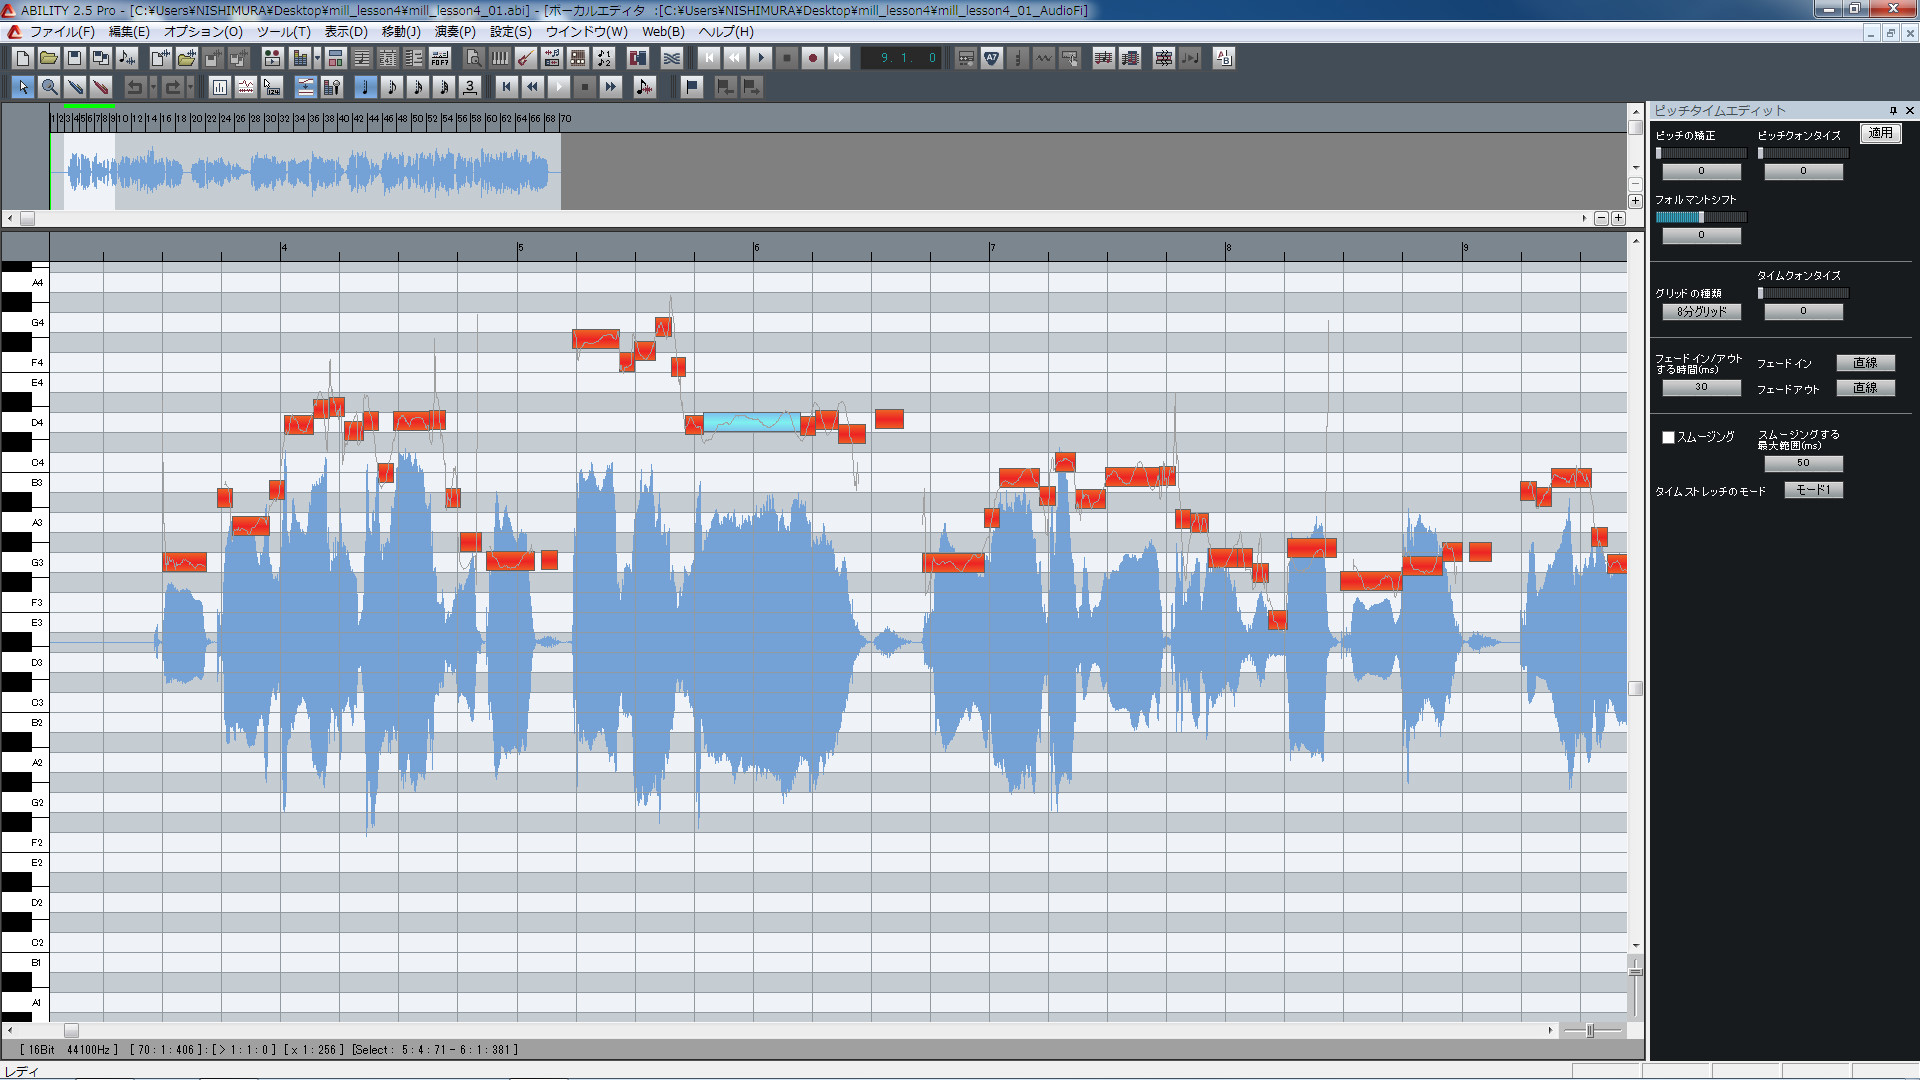
Task: Open the undo history dropdown arrow
Action: [153, 87]
